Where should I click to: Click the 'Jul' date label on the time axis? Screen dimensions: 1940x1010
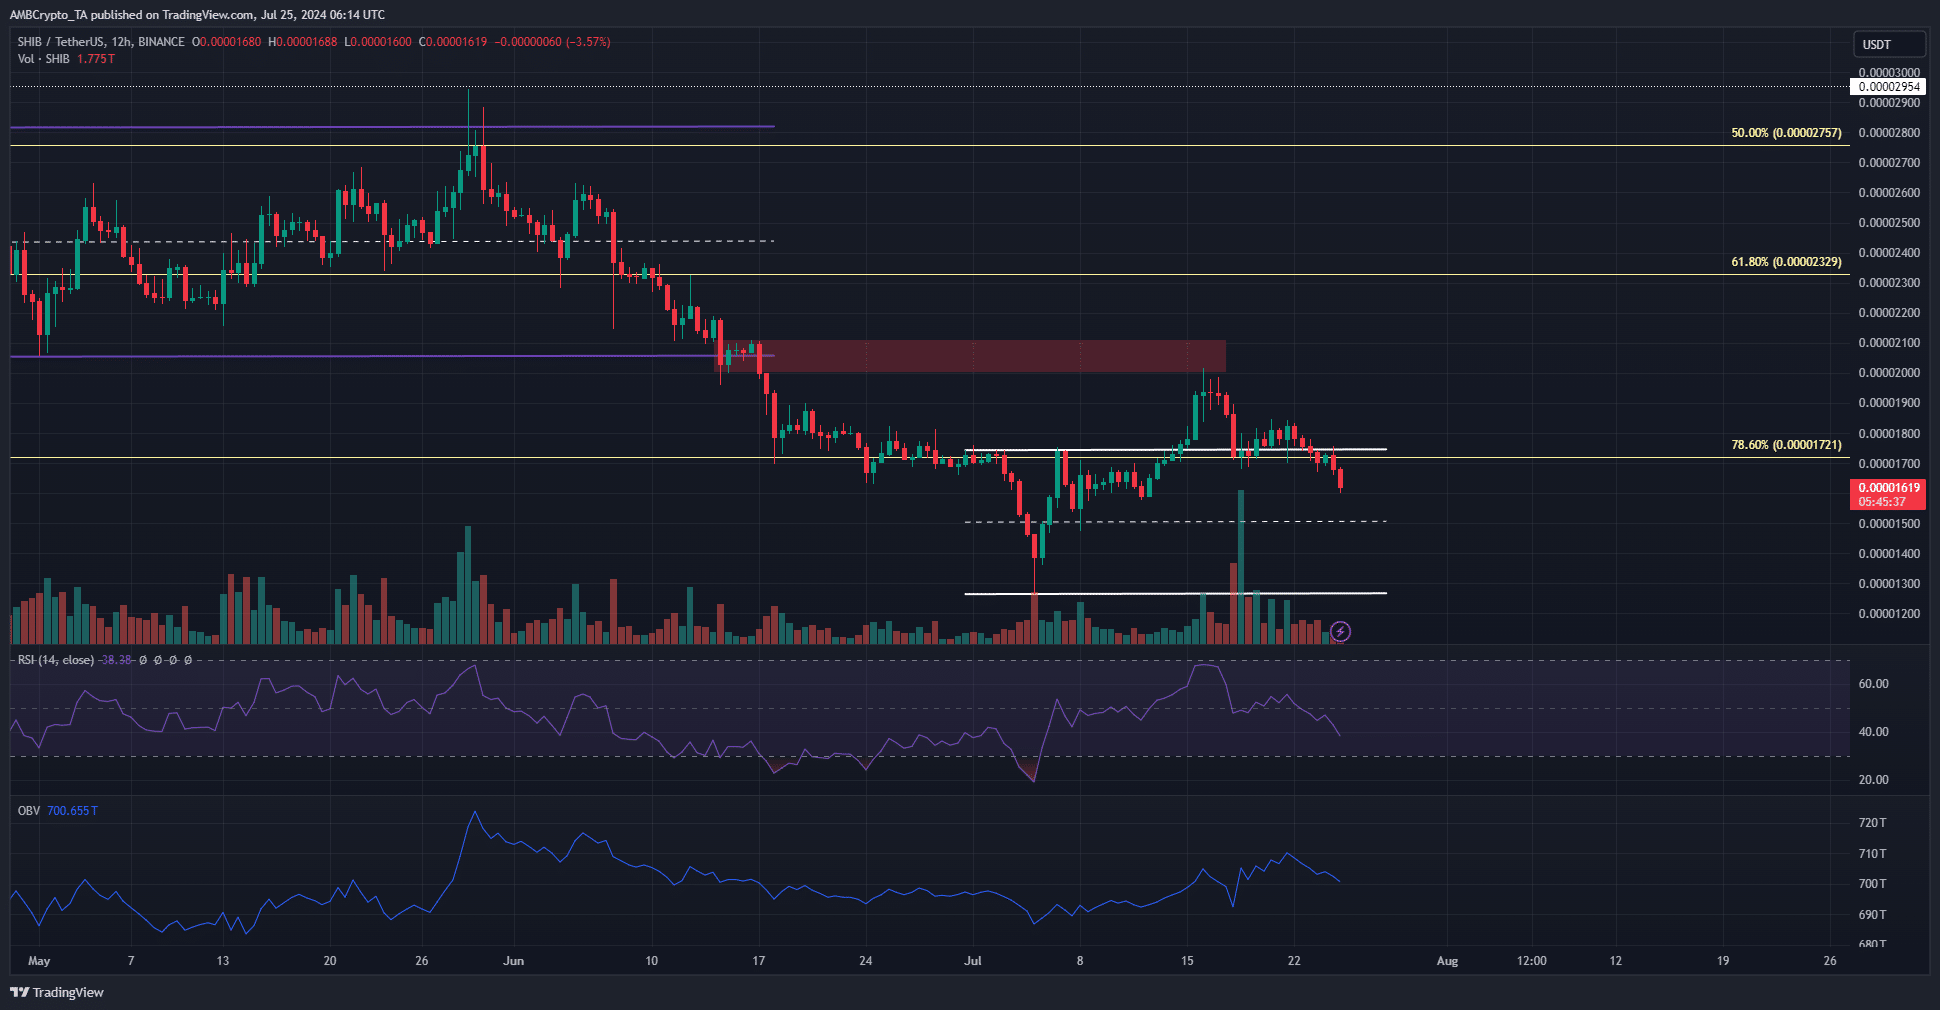tap(972, 961)
